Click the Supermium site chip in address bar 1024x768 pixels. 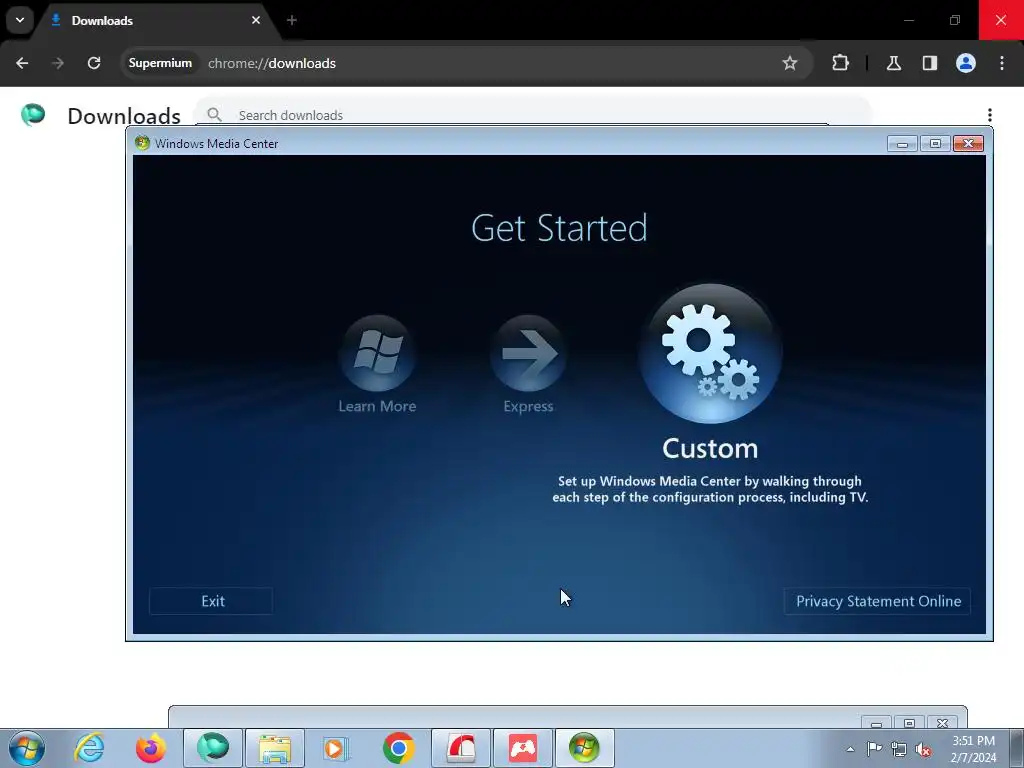pyautogui.click(x=161, y=63)
